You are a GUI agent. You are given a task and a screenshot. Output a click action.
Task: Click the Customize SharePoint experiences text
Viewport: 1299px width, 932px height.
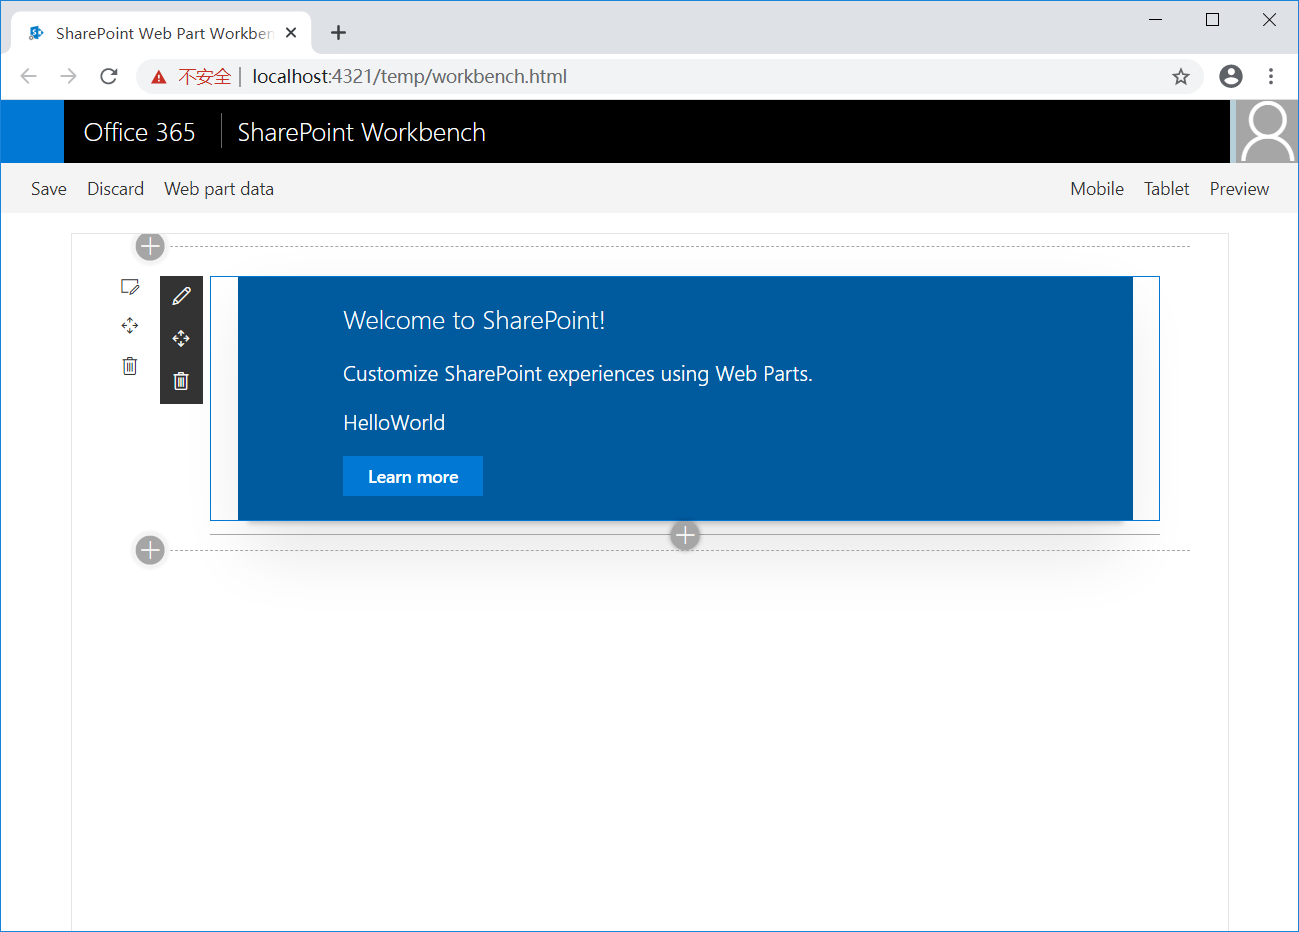point(578,374)
